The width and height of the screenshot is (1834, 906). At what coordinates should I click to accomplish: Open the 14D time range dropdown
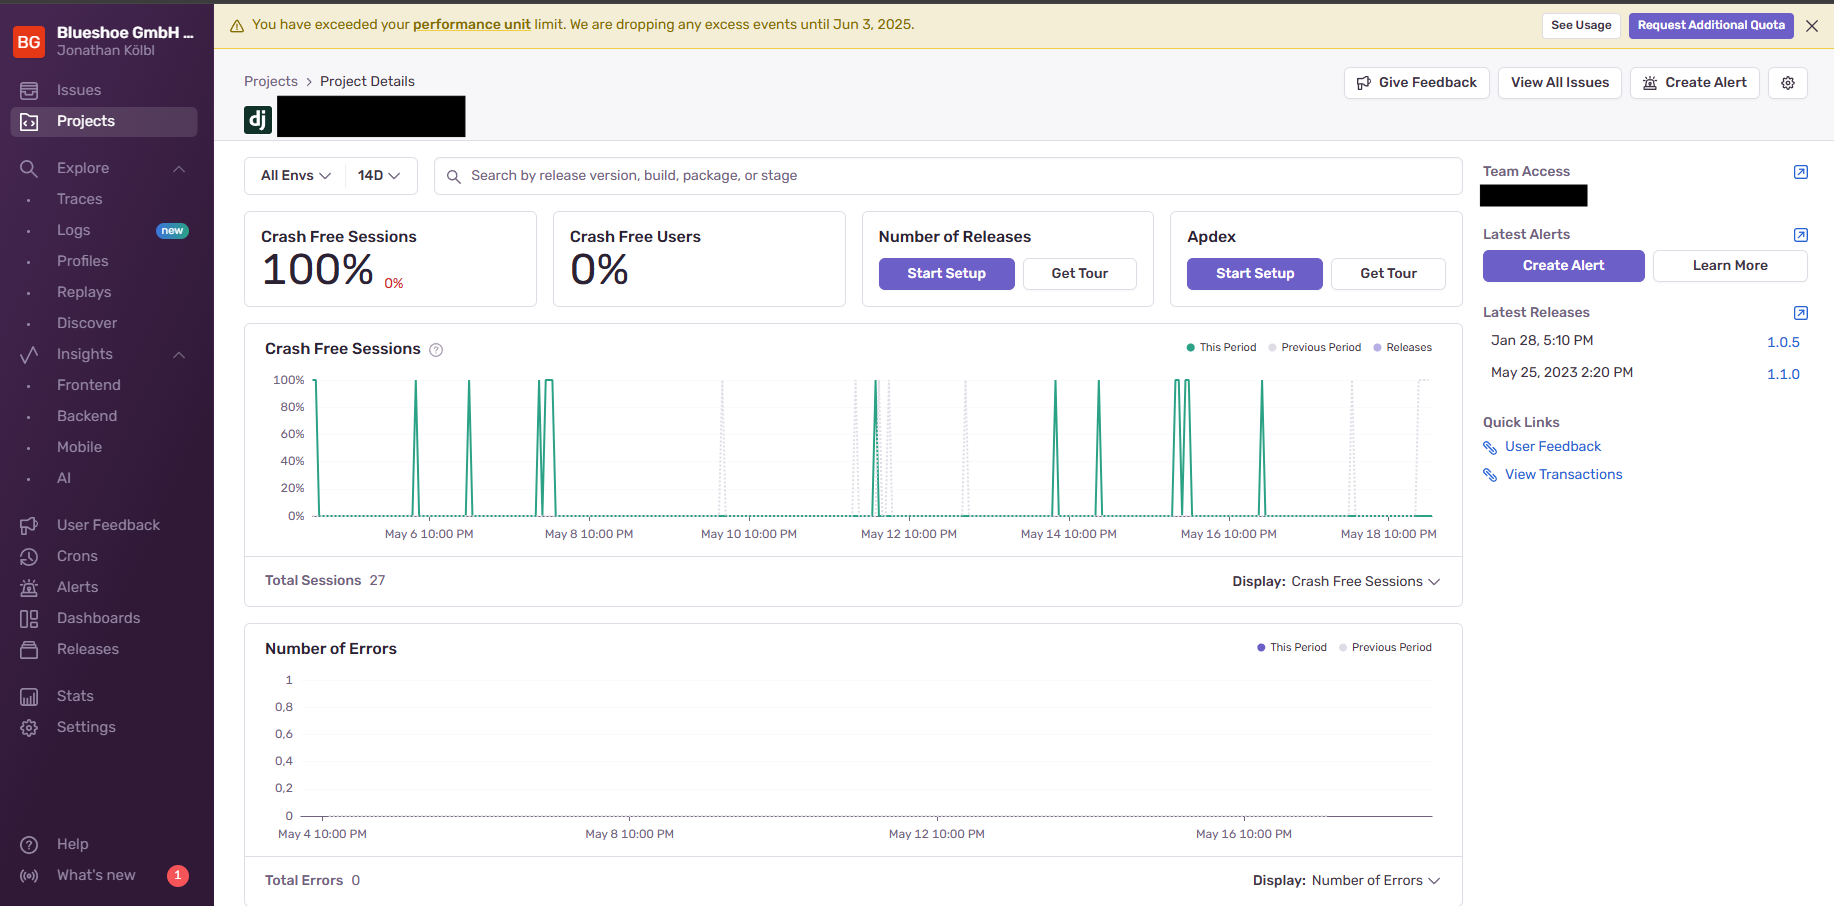379,175
